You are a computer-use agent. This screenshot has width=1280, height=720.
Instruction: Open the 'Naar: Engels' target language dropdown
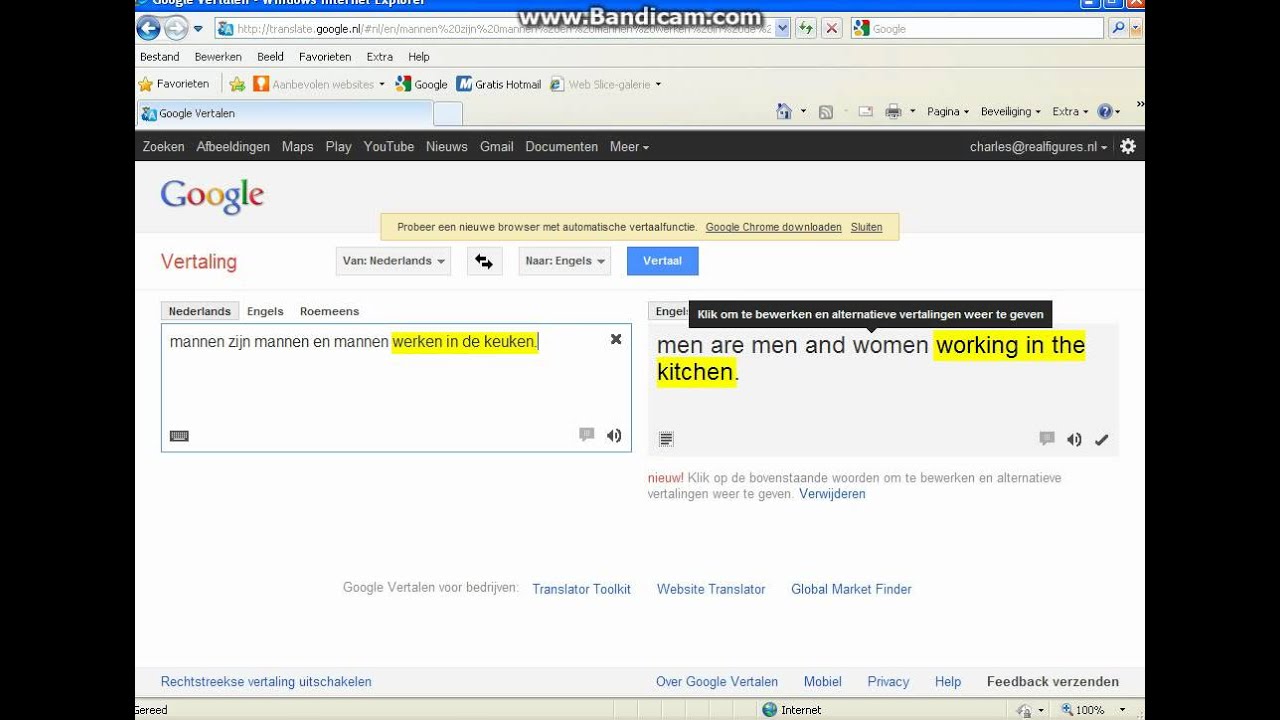coord(565,261)
